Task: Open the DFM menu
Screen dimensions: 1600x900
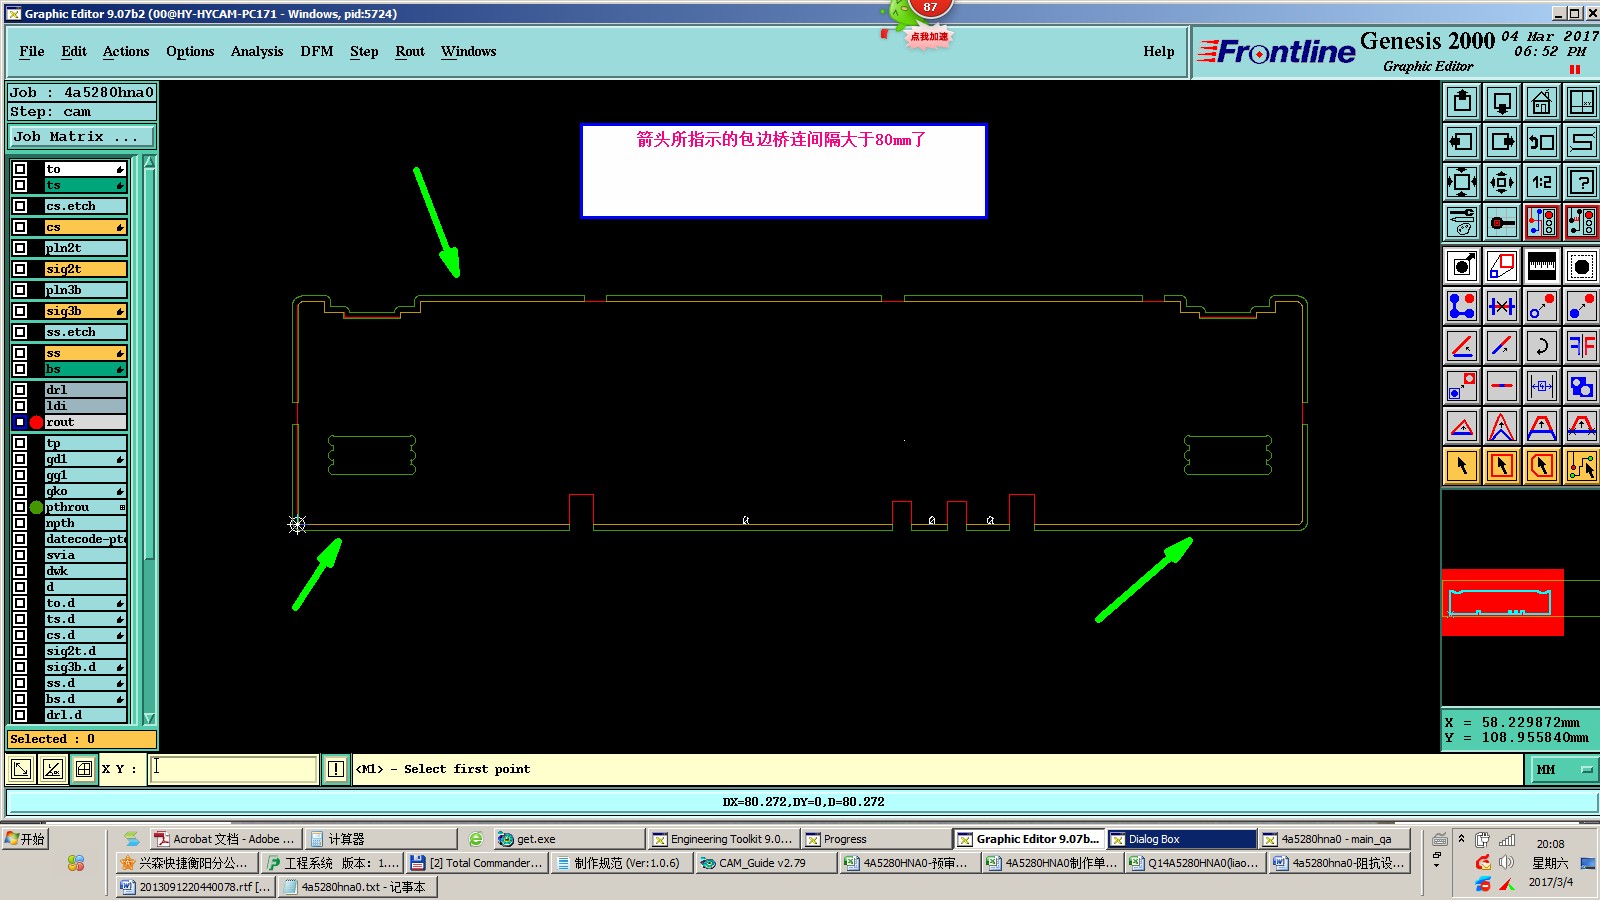Action: pos(317,51)
